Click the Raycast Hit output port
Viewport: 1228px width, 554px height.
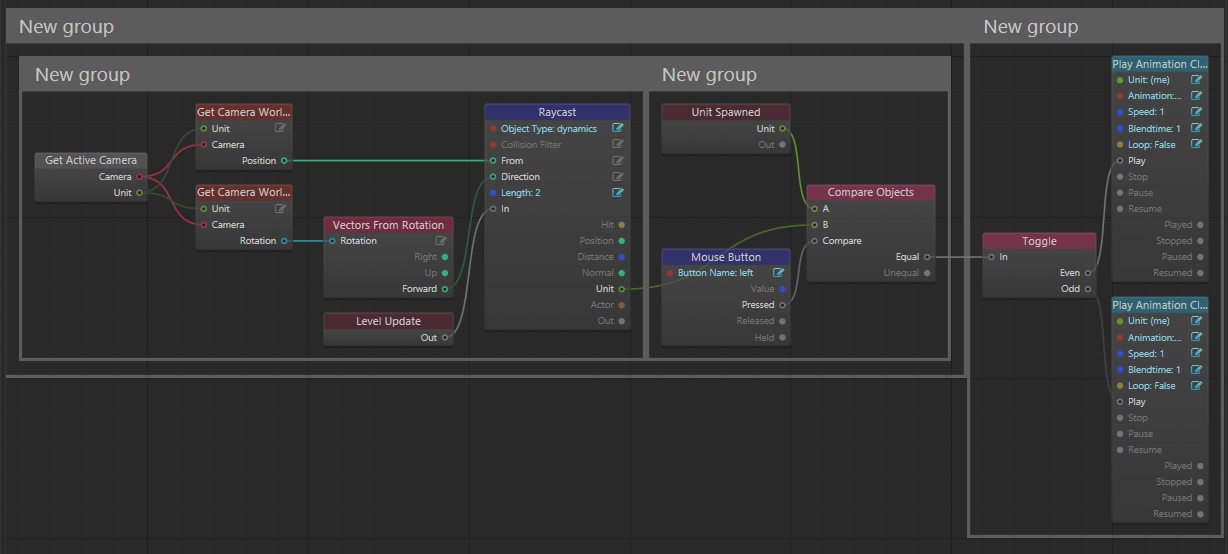622,224
